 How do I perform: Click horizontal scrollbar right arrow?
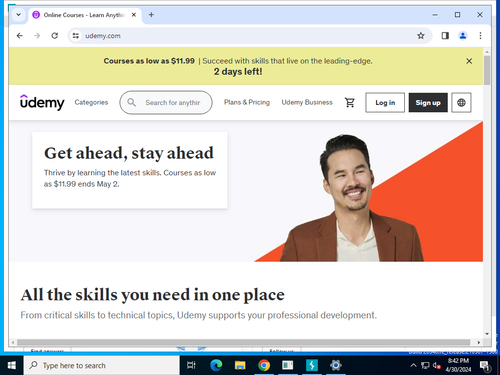point(479,342)
